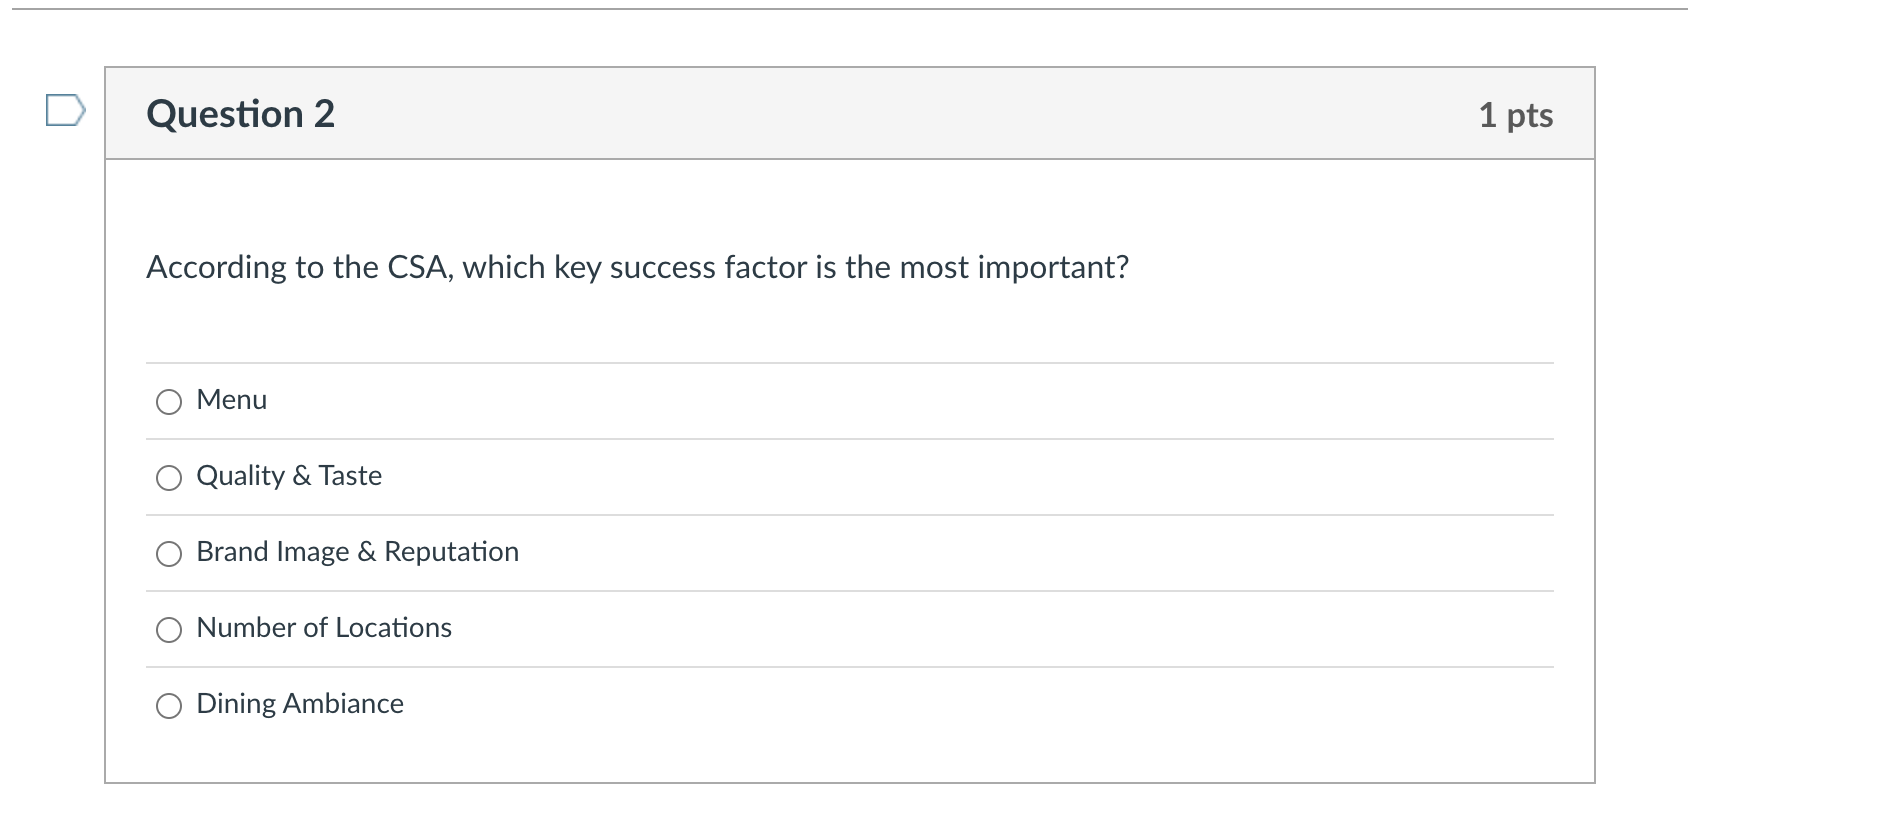Choose the Quality & Taste radio button

click(x=169, y=478)
